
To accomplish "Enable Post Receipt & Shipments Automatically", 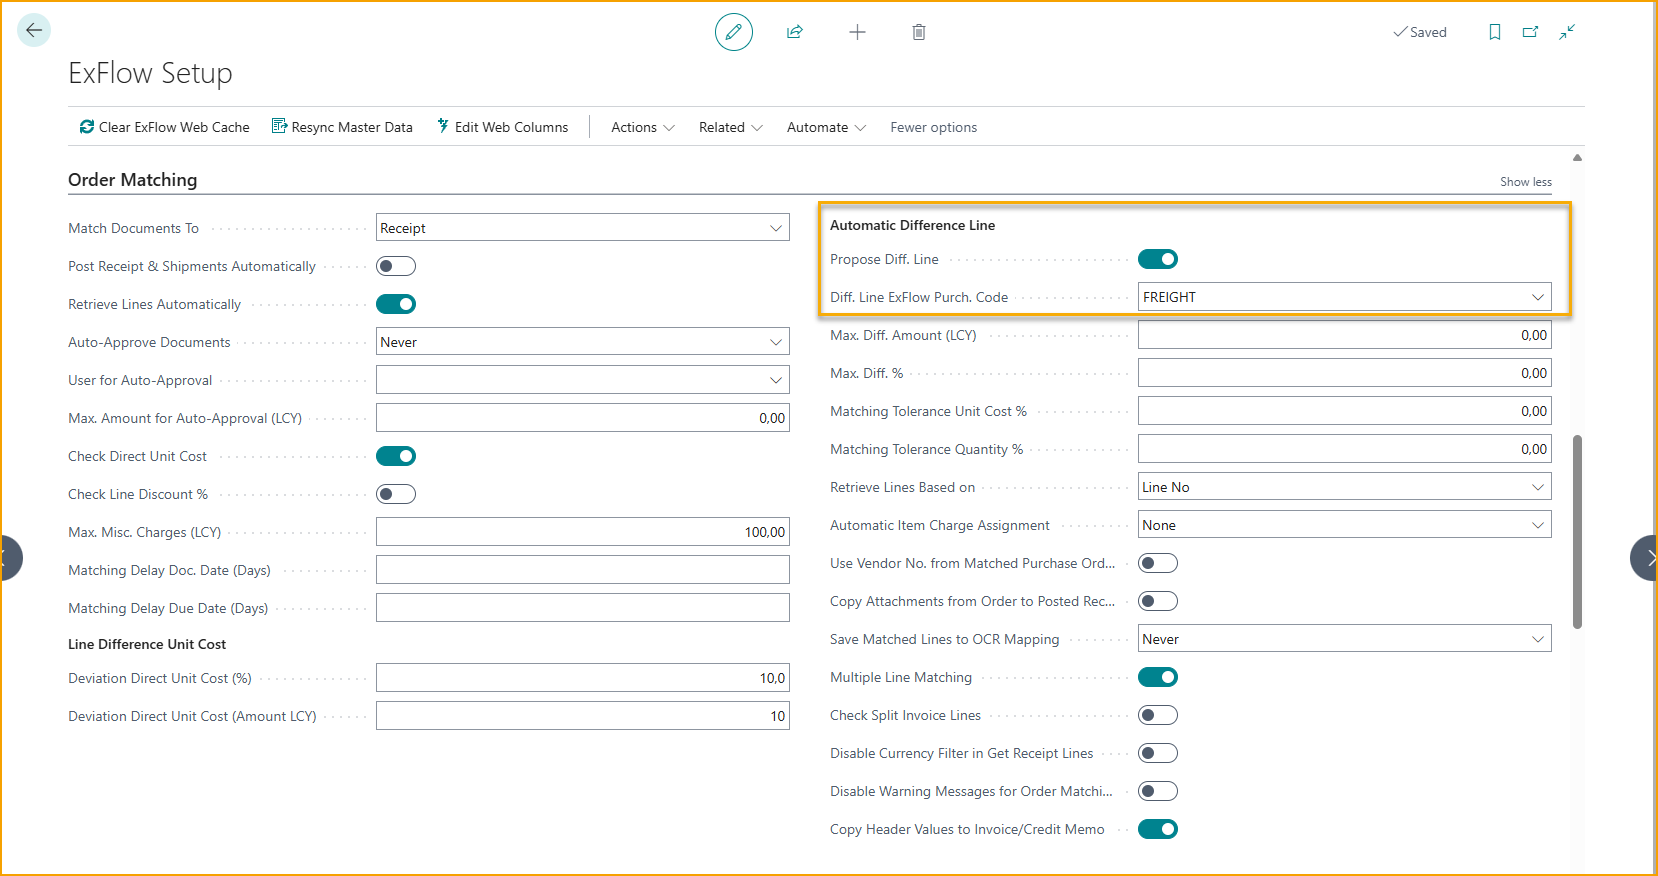I will tap(396, 266).
